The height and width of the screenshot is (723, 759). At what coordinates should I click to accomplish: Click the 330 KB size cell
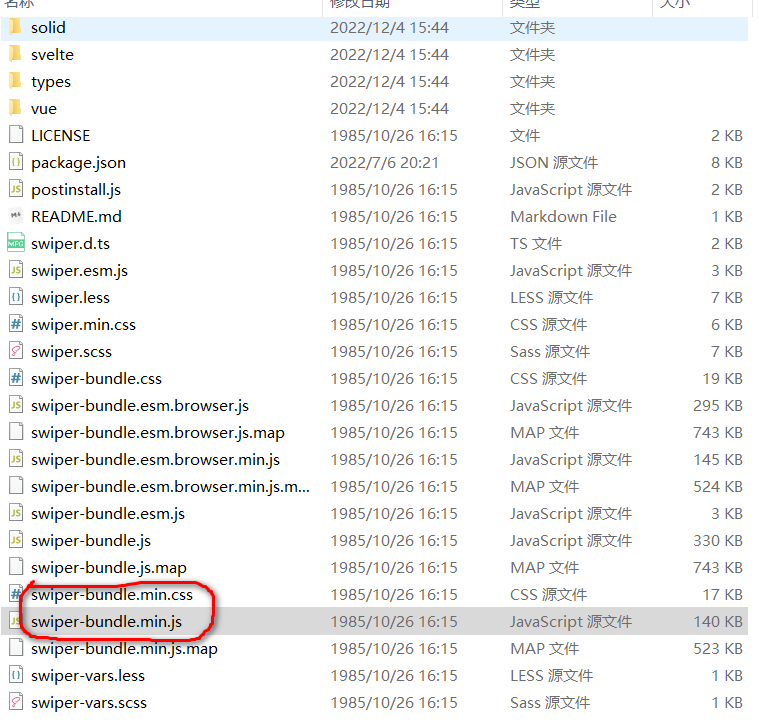[x=718, y=541]
